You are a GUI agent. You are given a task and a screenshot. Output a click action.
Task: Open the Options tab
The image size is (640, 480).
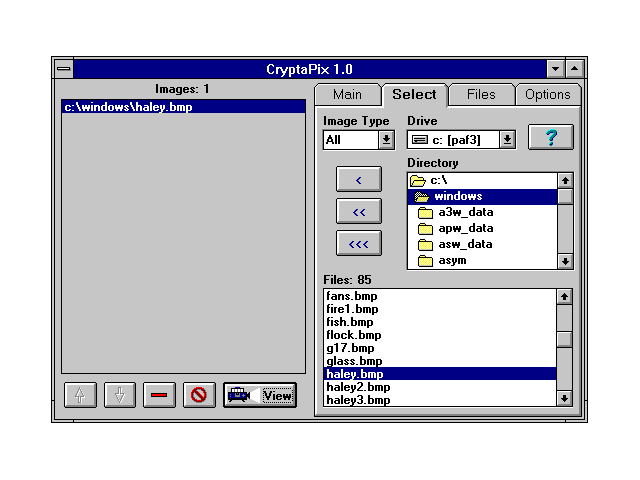coord(547,95)
